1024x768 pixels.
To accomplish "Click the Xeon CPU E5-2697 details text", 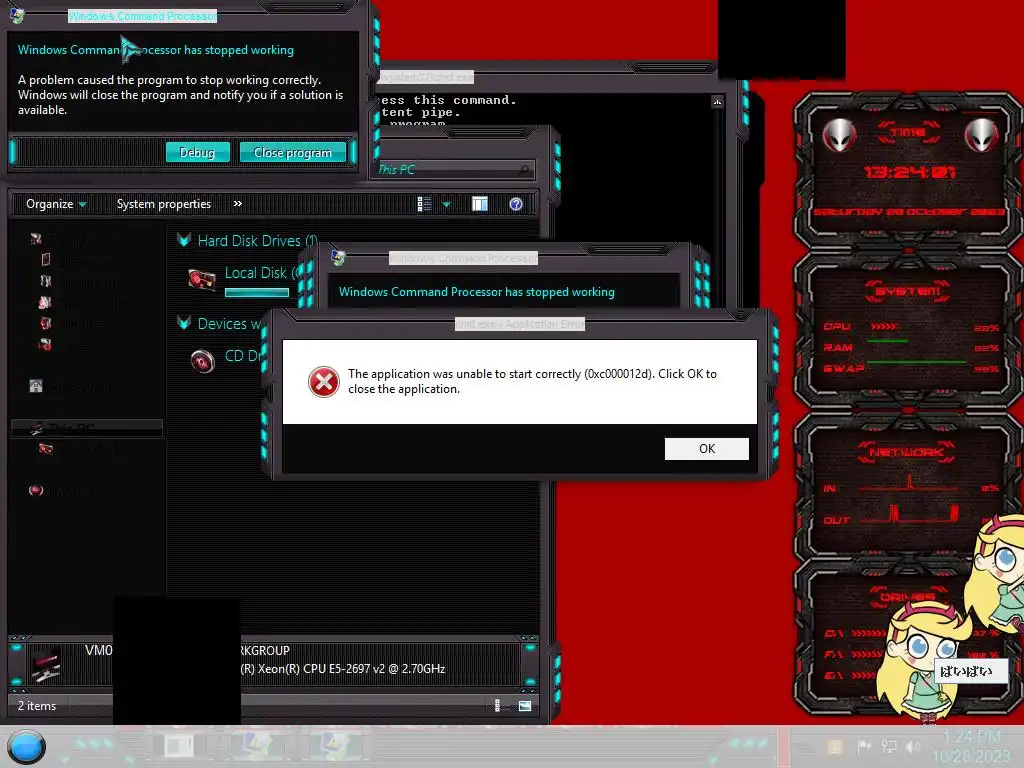I will (343, 669).
